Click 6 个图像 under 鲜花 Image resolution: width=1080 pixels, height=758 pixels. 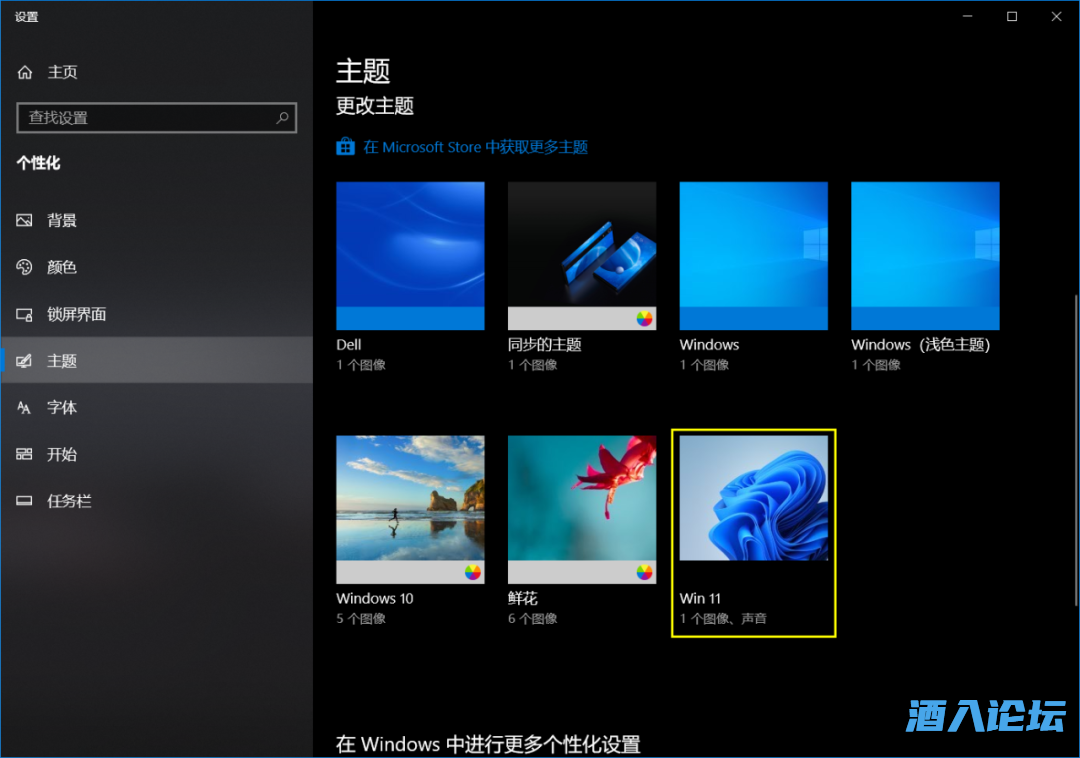pyautogui.click(x=532, y=618)
